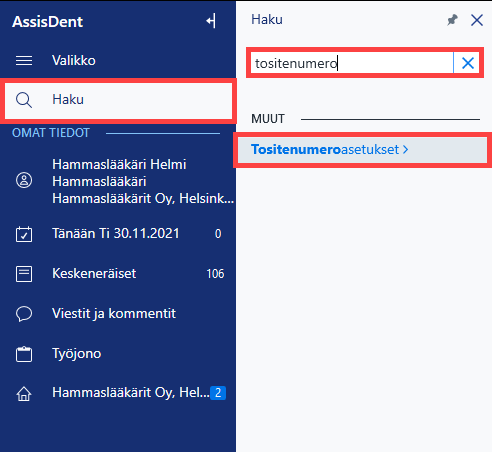The height and width of the screenshot is (452, 492).
Task: Close the Haku search panel
Action: [477, 20]
